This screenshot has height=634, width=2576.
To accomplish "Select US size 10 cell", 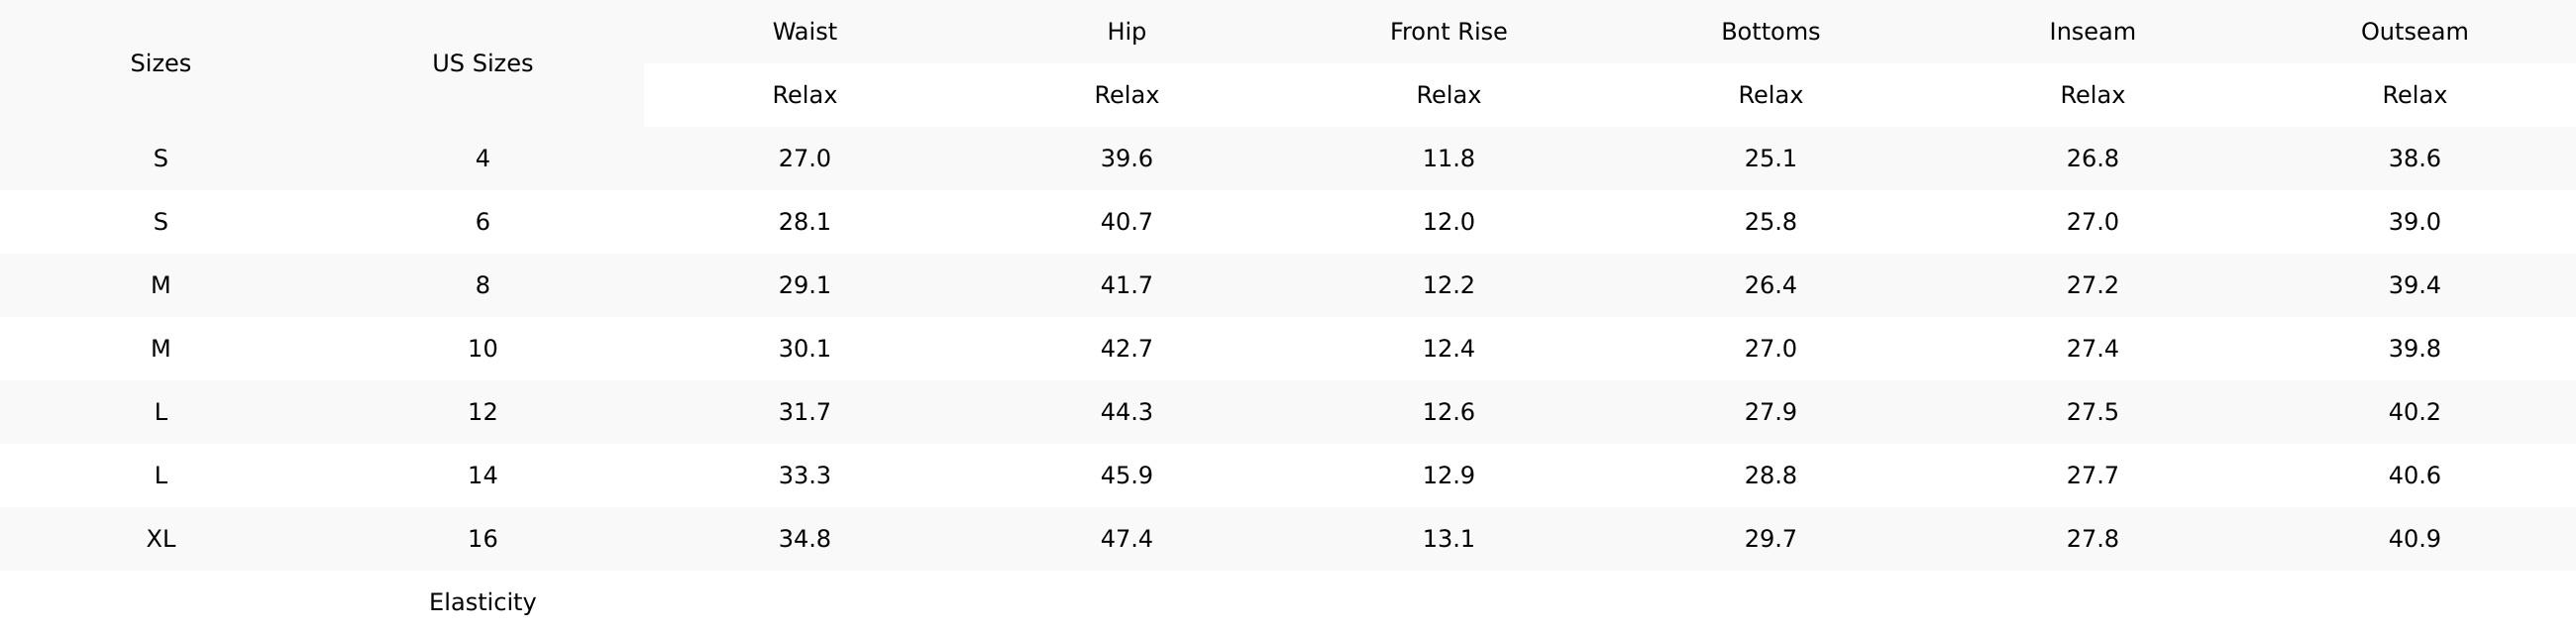I will tap(482, 349).
